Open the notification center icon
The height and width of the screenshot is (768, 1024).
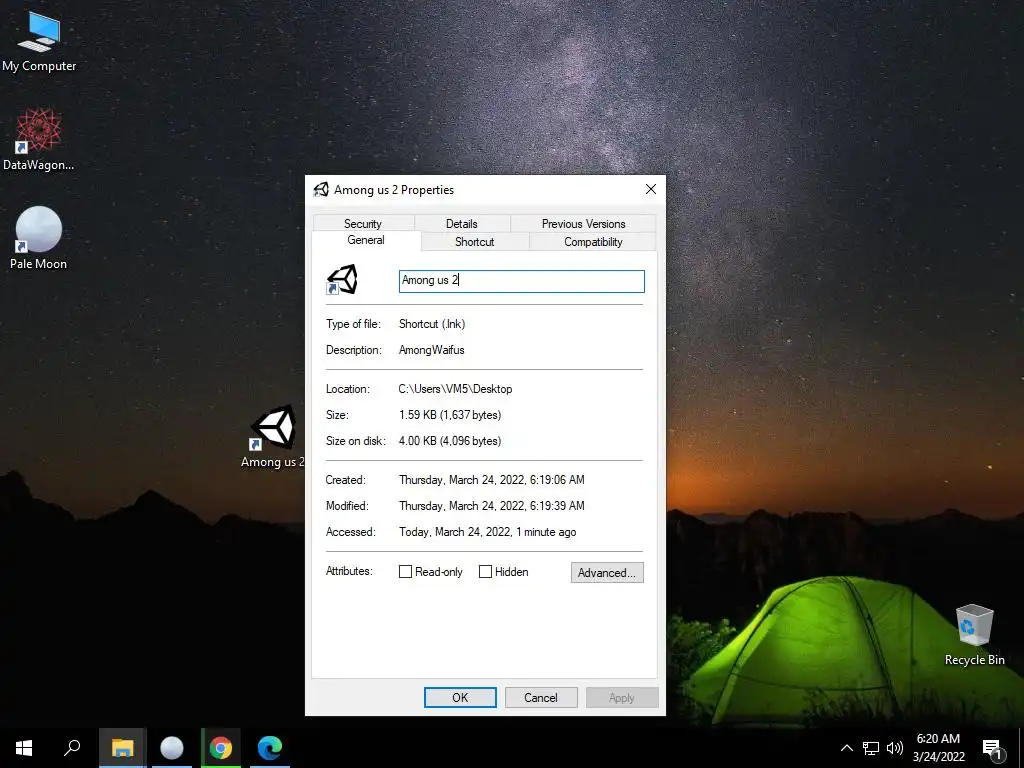click(x=992, y=748)
